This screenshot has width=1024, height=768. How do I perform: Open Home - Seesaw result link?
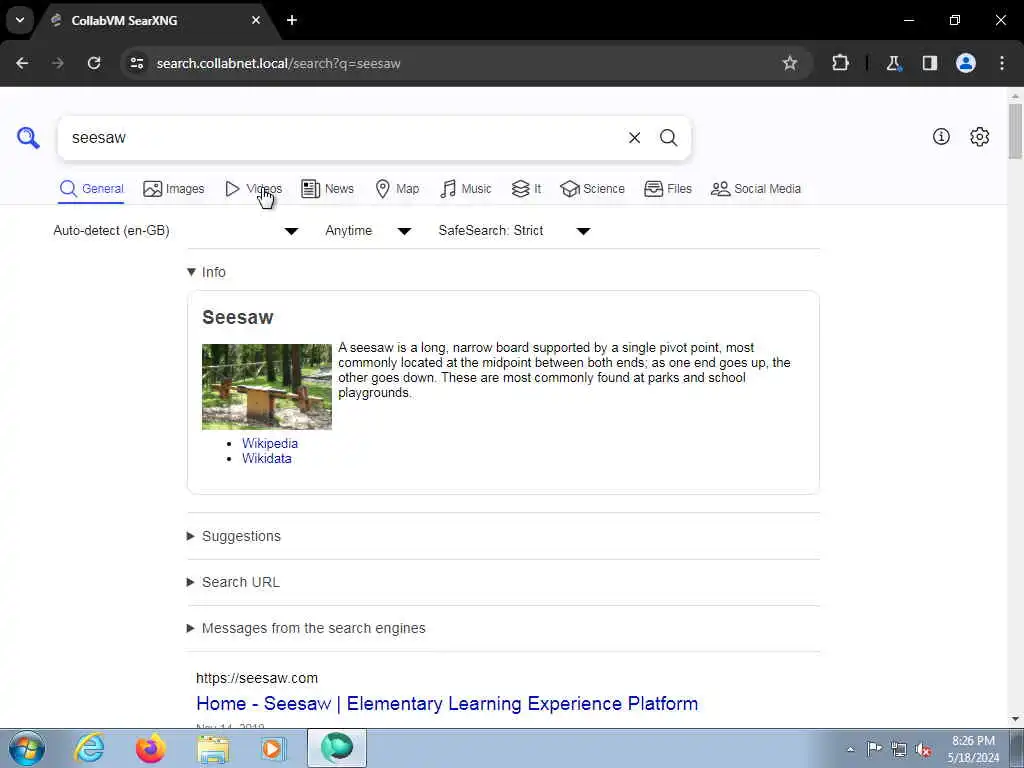click(x=447, y=703)
